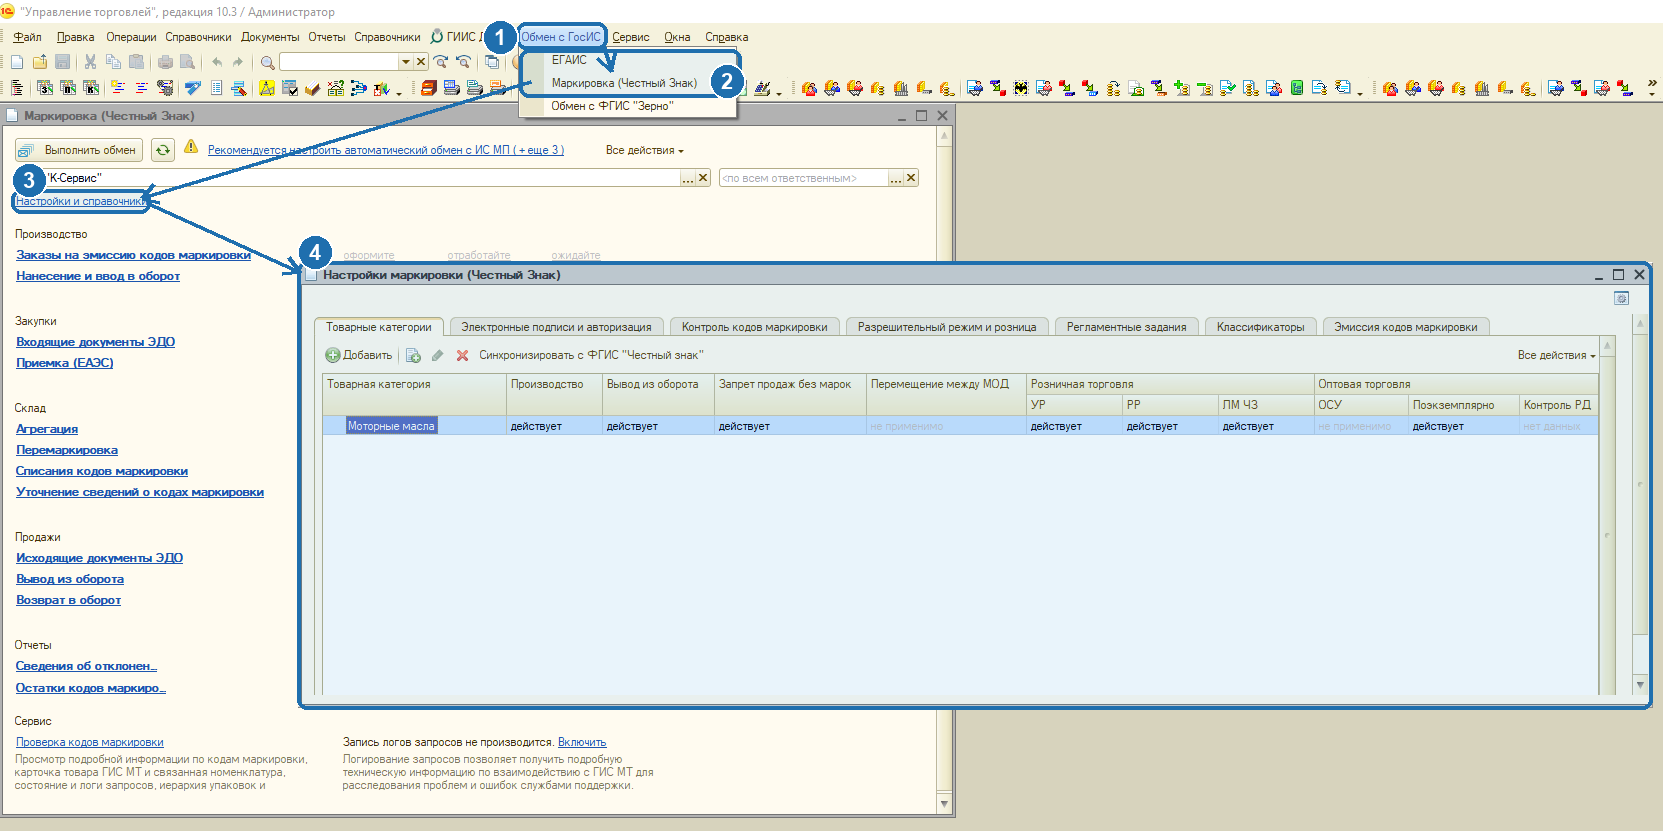Open the Файл menu

pos(28,37)
